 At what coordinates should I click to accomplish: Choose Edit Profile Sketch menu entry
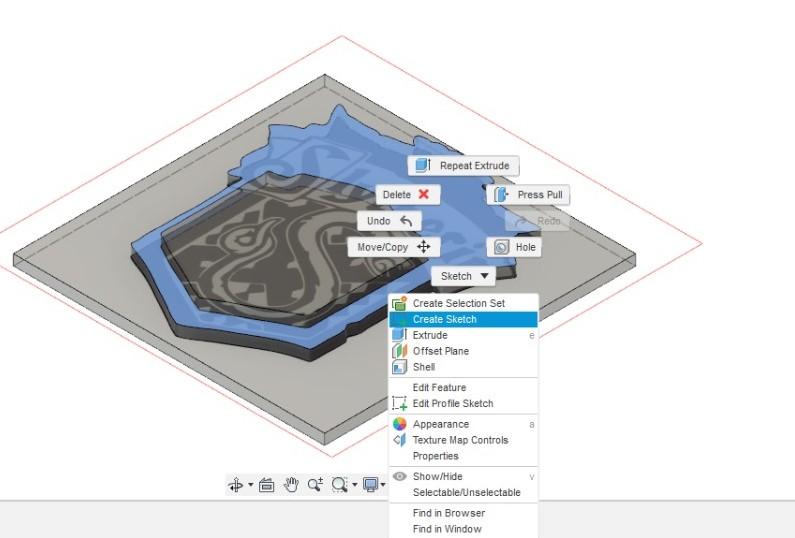(463, 404)
